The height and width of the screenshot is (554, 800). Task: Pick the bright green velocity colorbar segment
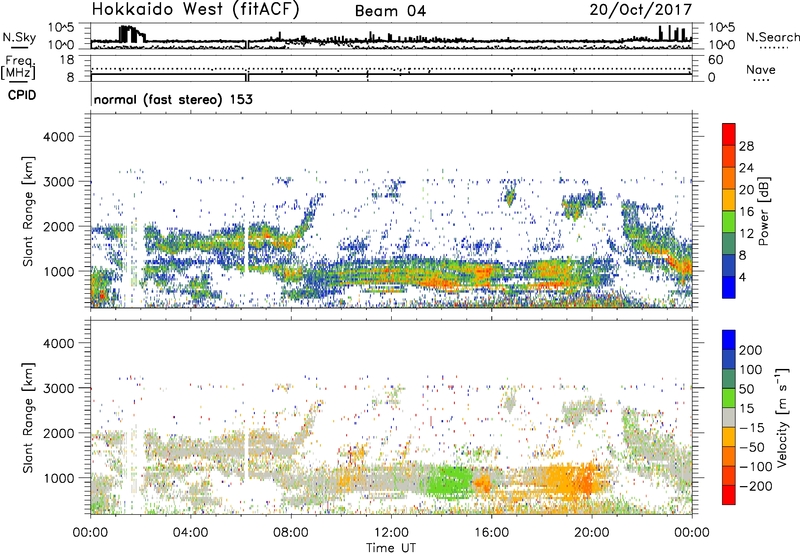tap(729, 398)
